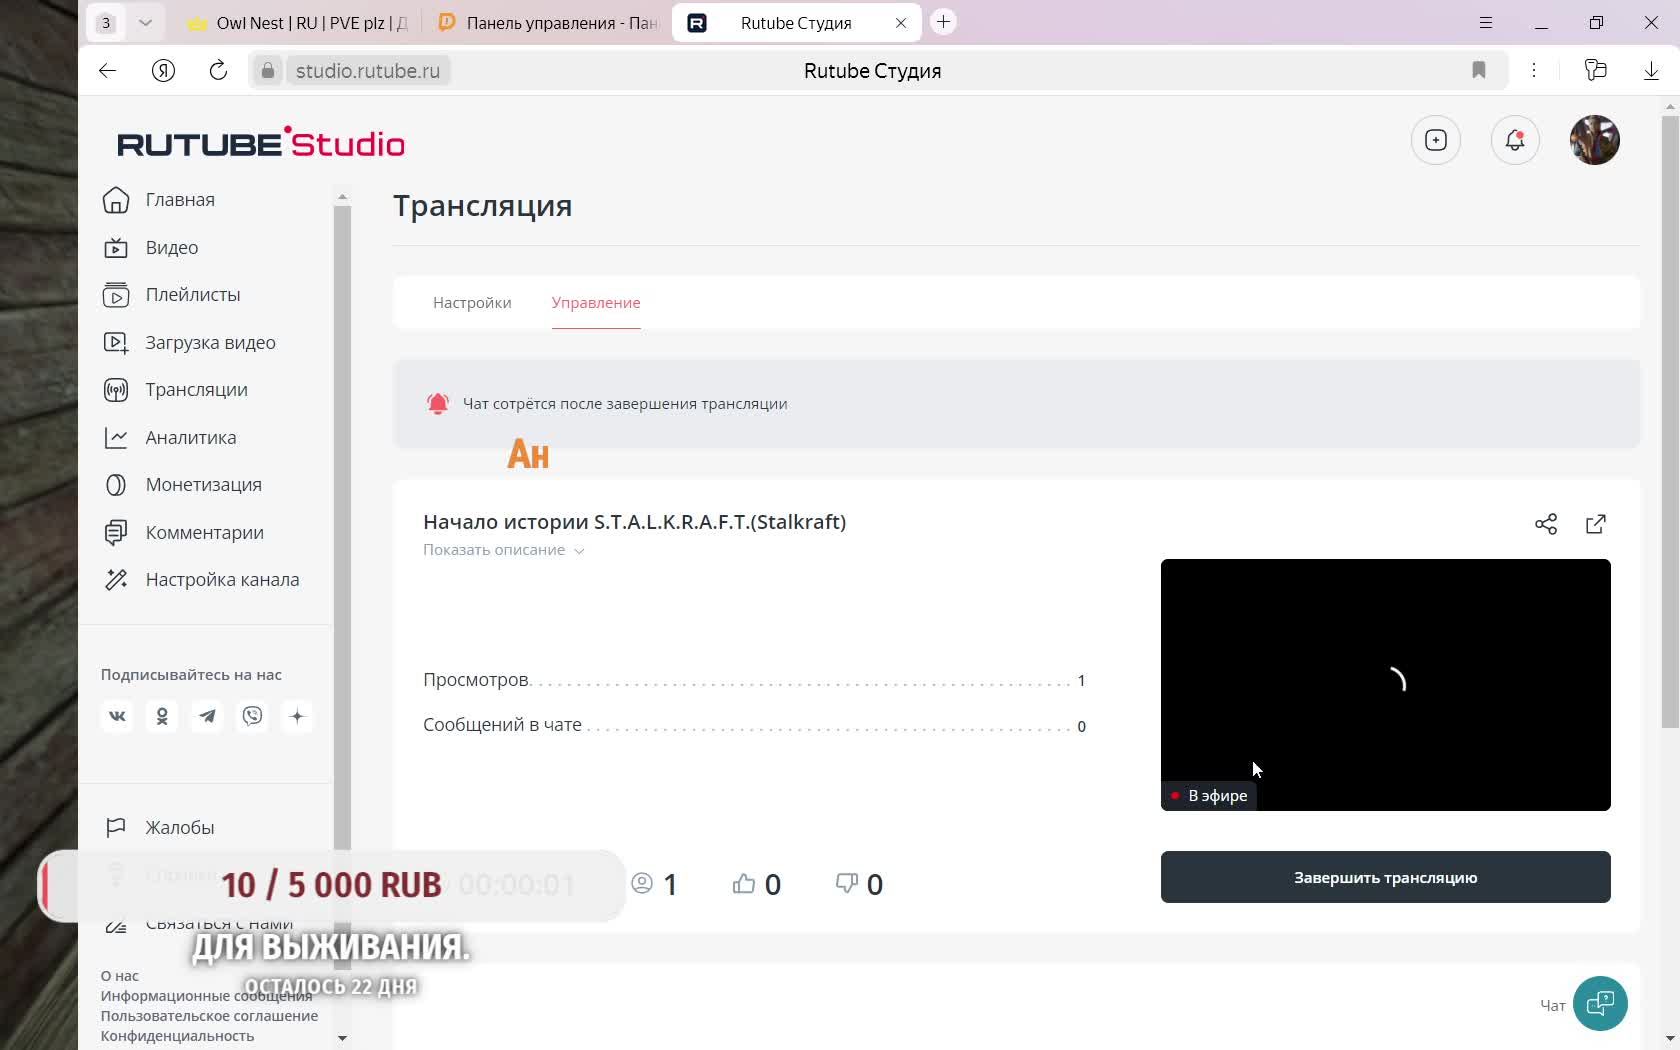Viewport: 1680px width, 1050px height.
Task: Open VK social link icon
Action: (117, 716)
